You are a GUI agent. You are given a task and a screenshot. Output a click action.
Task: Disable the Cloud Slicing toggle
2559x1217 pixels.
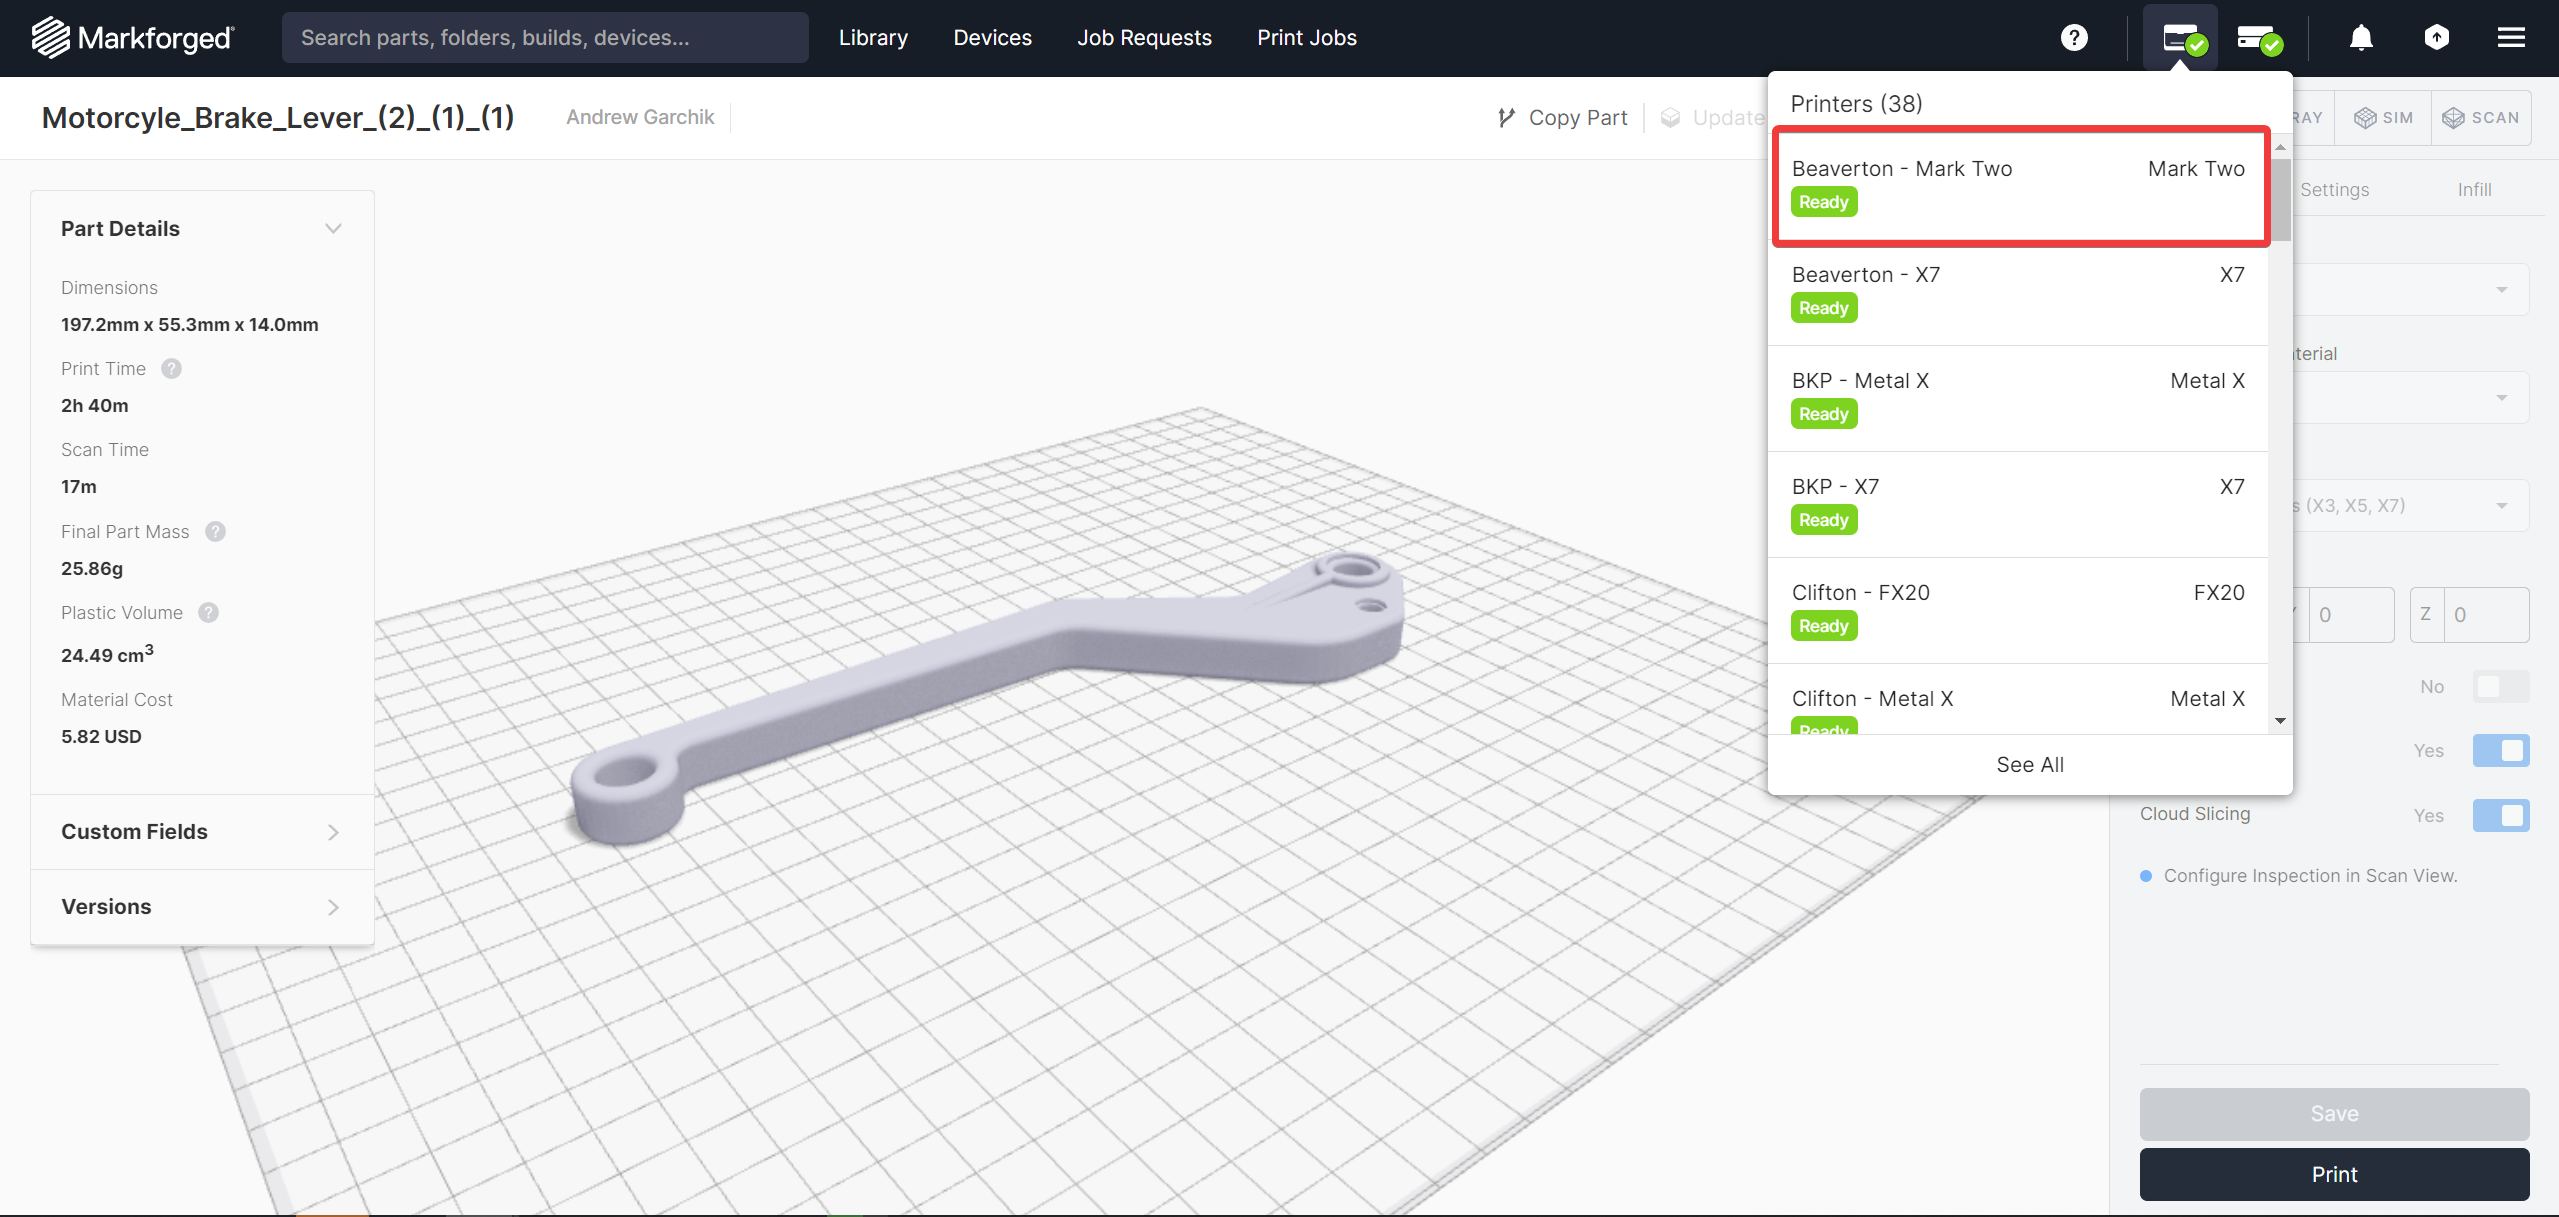[2501, 816]
